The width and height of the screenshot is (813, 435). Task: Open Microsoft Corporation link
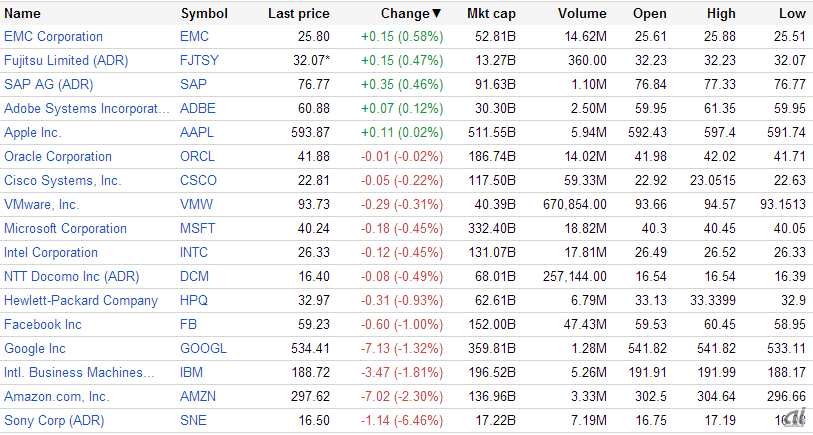[65, 228]
